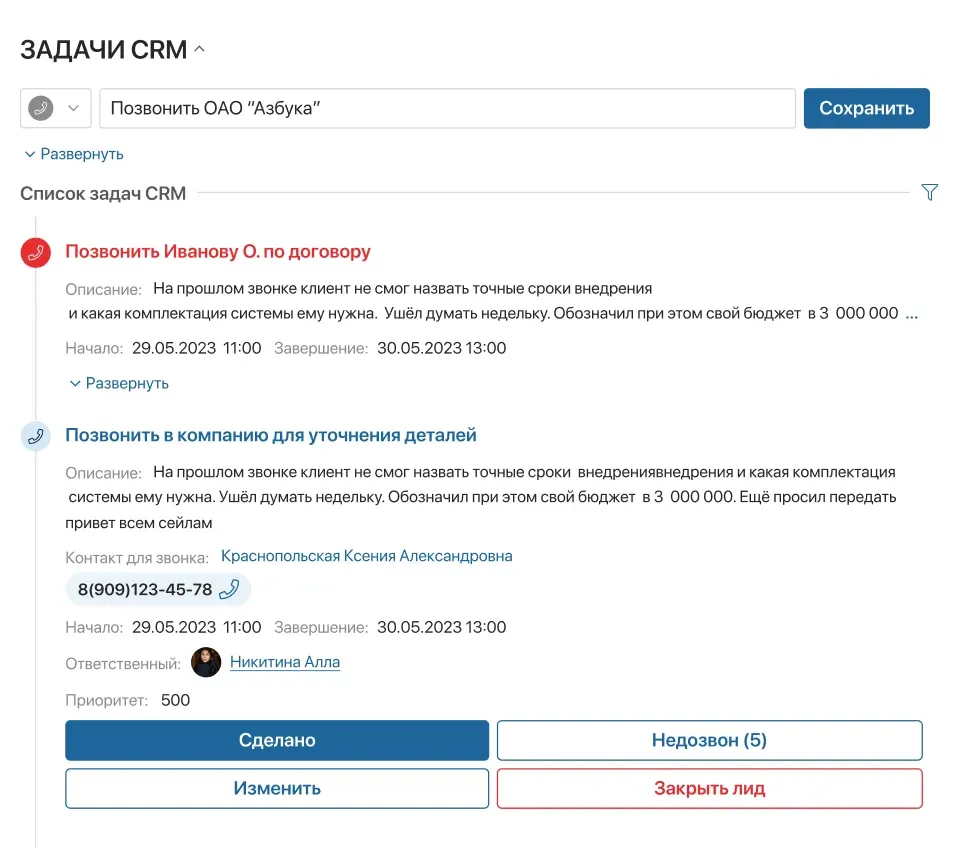Click the task name input field
Screen dimensions: 964x848
pyautogui.click(x=447, y=109)
